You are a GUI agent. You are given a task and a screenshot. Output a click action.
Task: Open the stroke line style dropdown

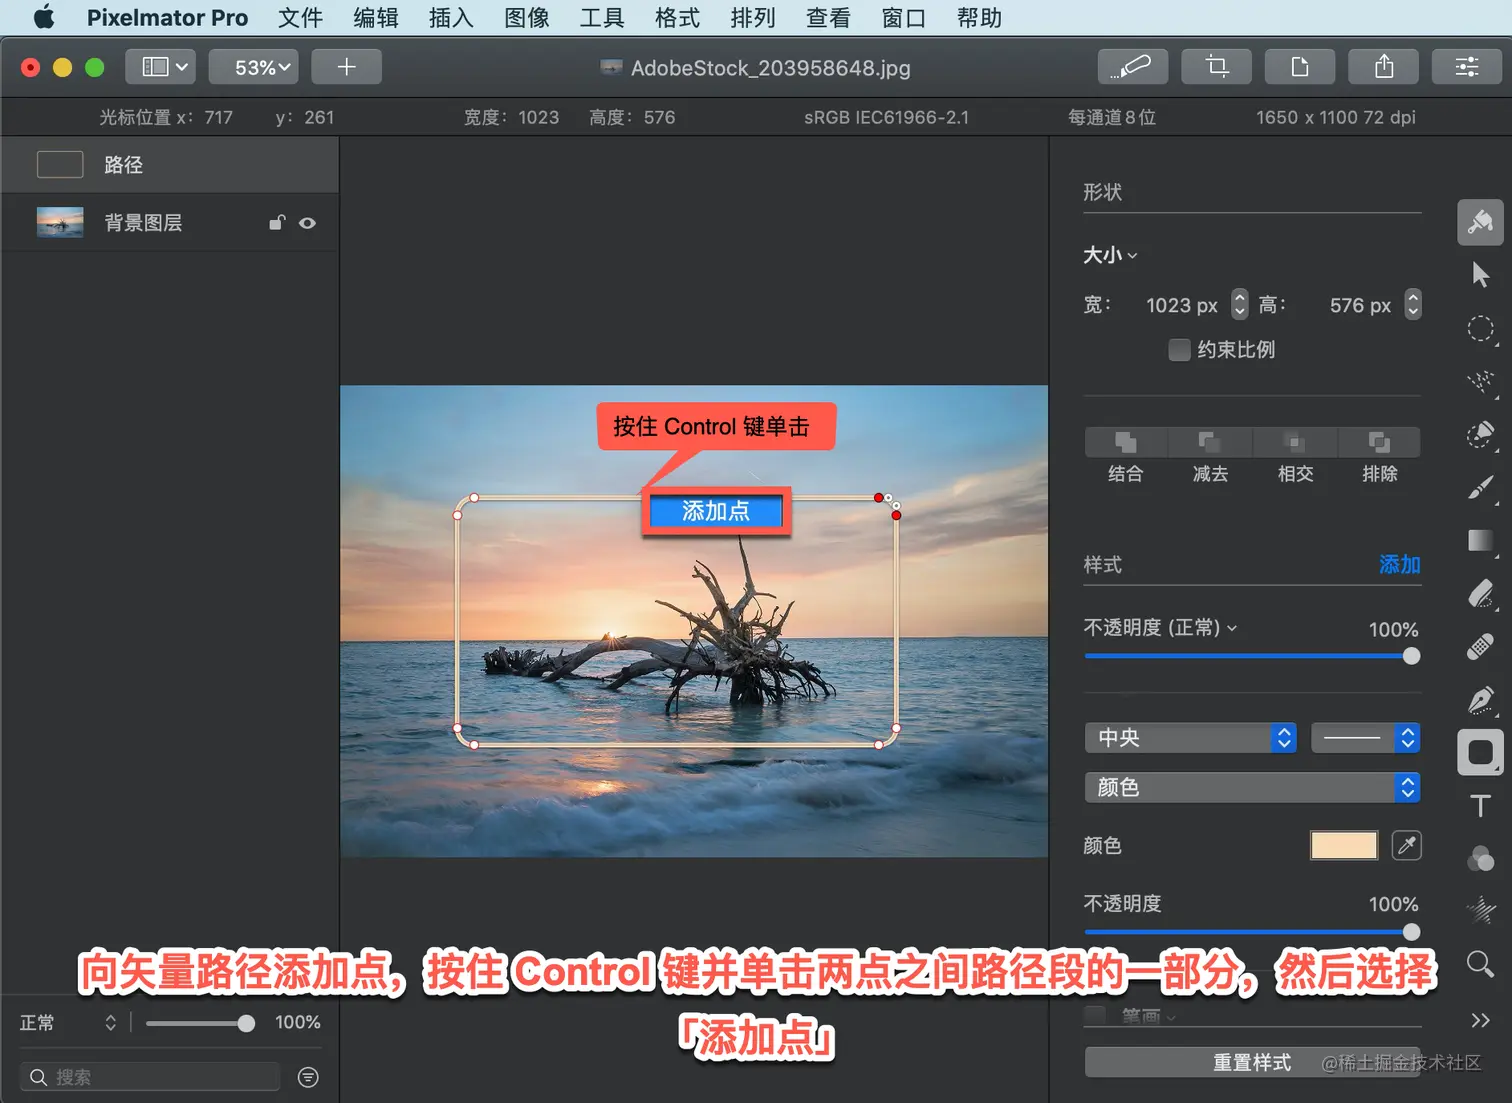point(1365,737)
